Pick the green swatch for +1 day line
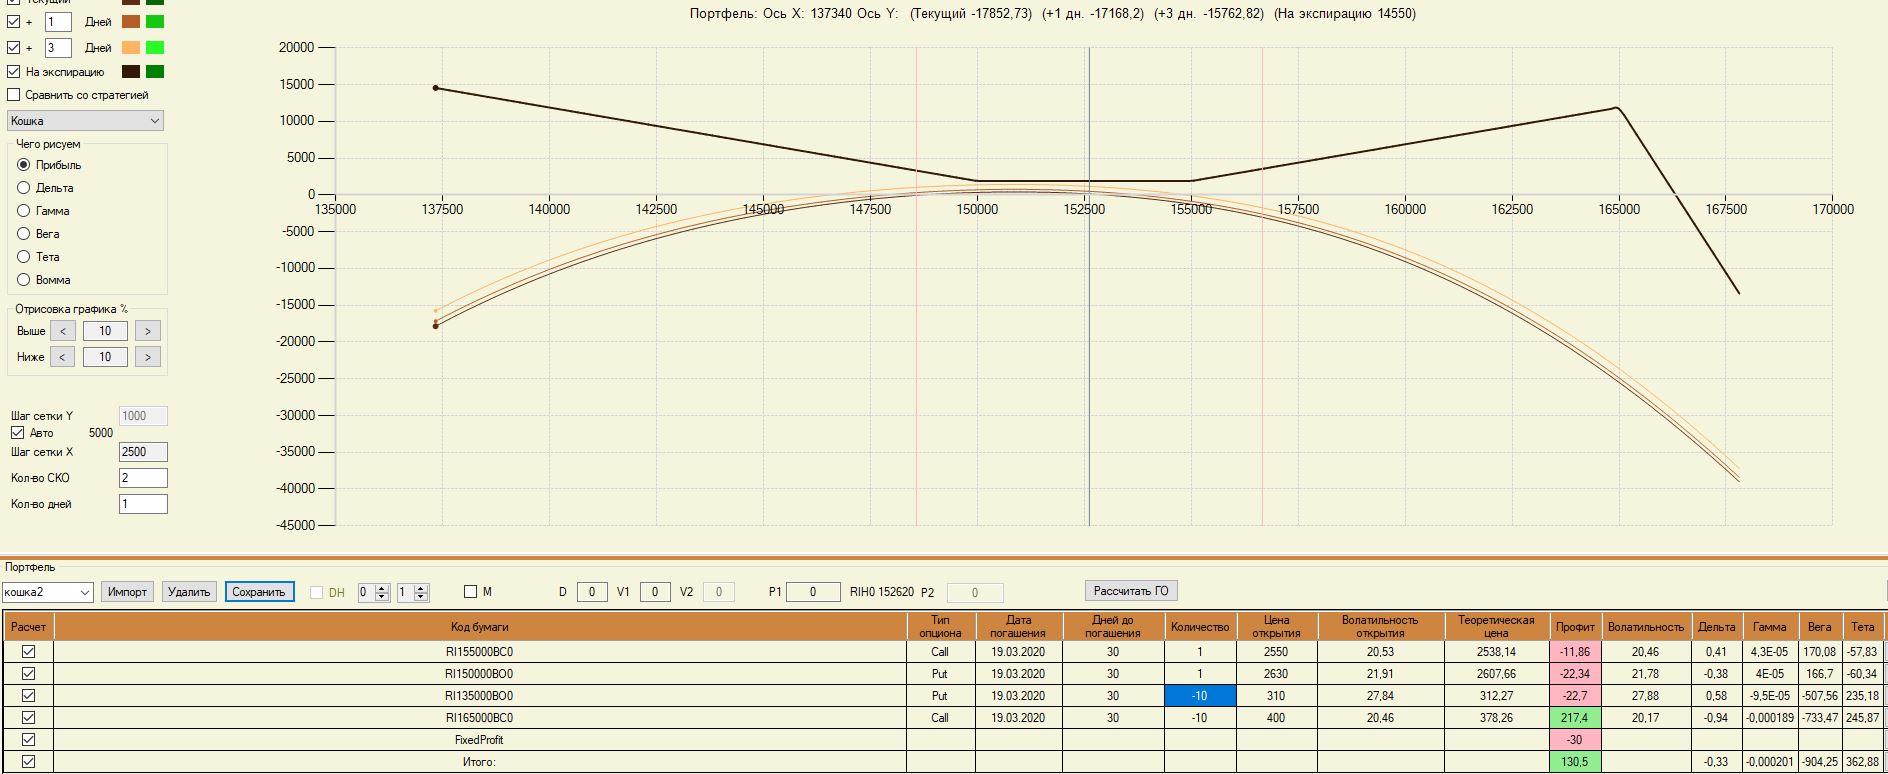Viewport: 1888px width, 774px height. coord(155,21)
